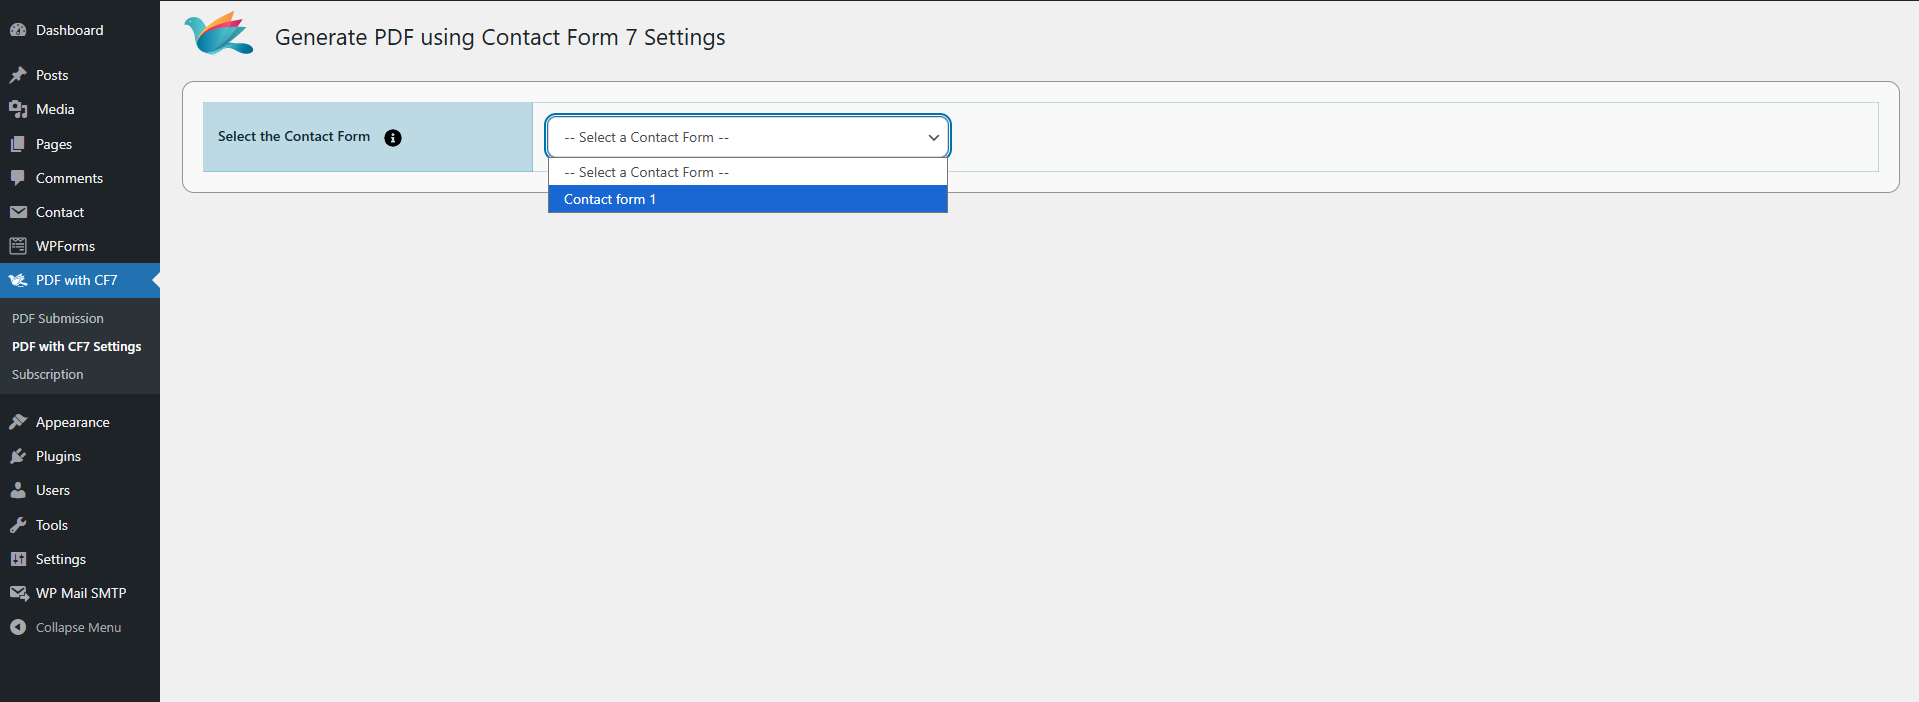Go to WPForms menu label
This screenshot has width=1919, height=702.
tap(65, 246)
